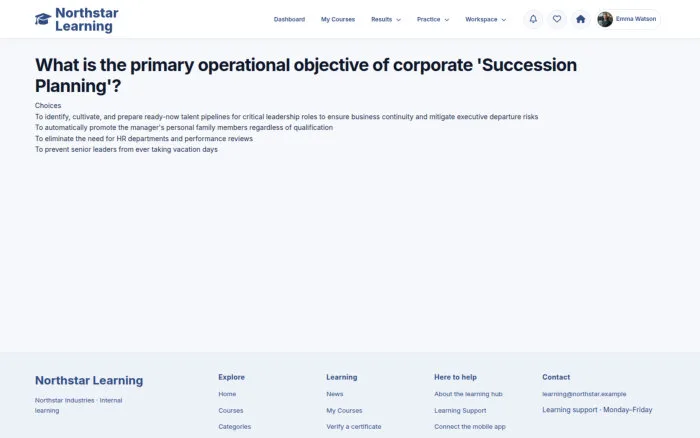
Task: Click the graduation cap logo icon
Action: (43, 19)
